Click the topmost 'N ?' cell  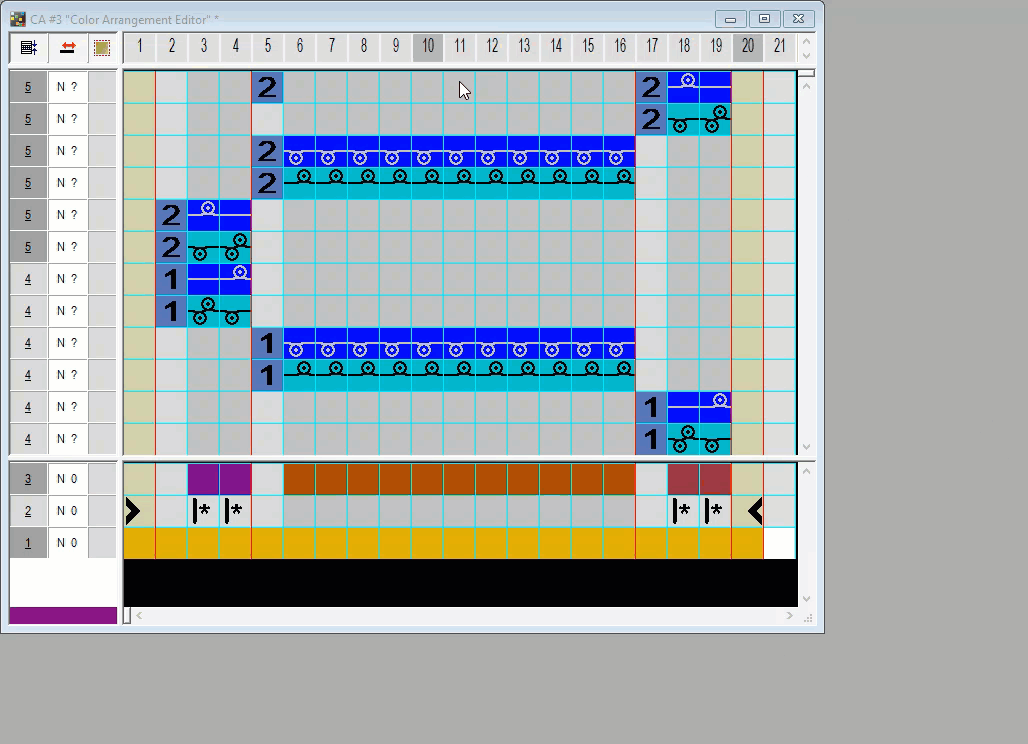[68, 87]
